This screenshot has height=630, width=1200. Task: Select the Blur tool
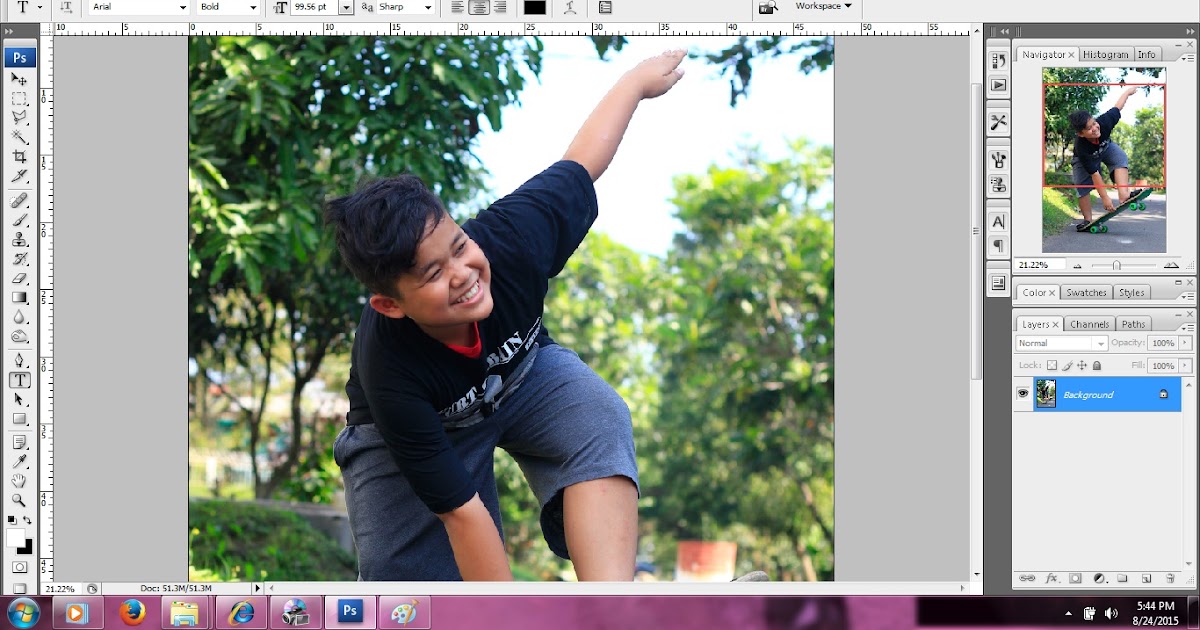tap(19, 317)
